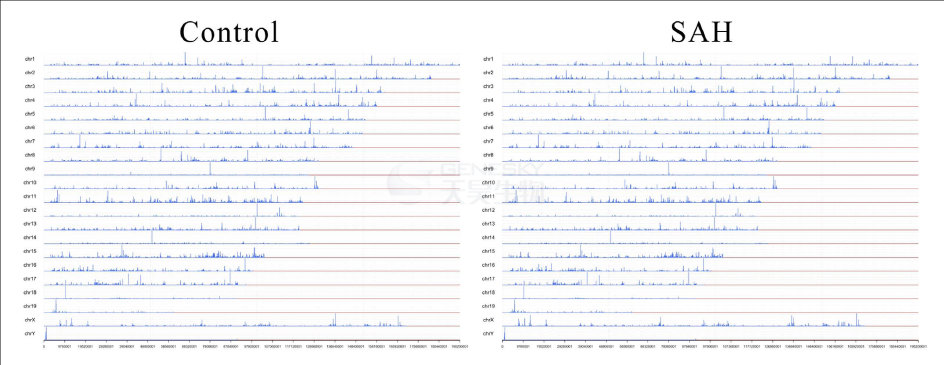Select chr6 label in Control panel

tap(30, 128)
